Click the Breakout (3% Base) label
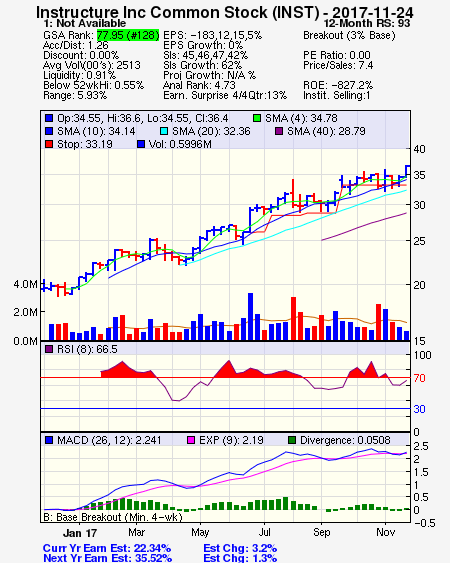The height and width of the screenshot is (563, 450). tap(349, 35)
